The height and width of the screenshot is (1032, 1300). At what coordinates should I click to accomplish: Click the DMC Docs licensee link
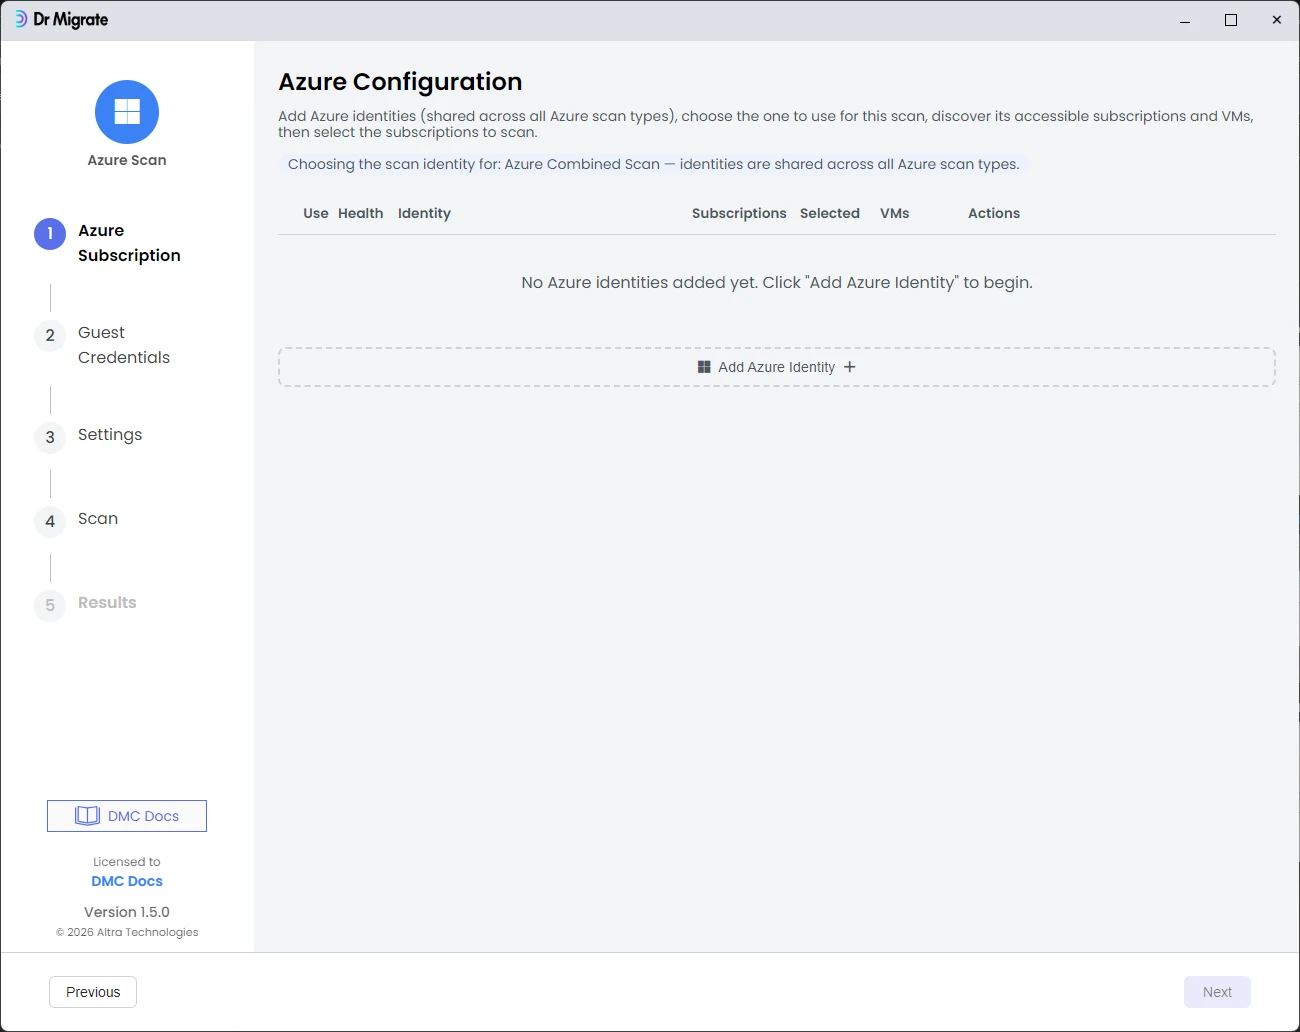[x=127, y=881]
